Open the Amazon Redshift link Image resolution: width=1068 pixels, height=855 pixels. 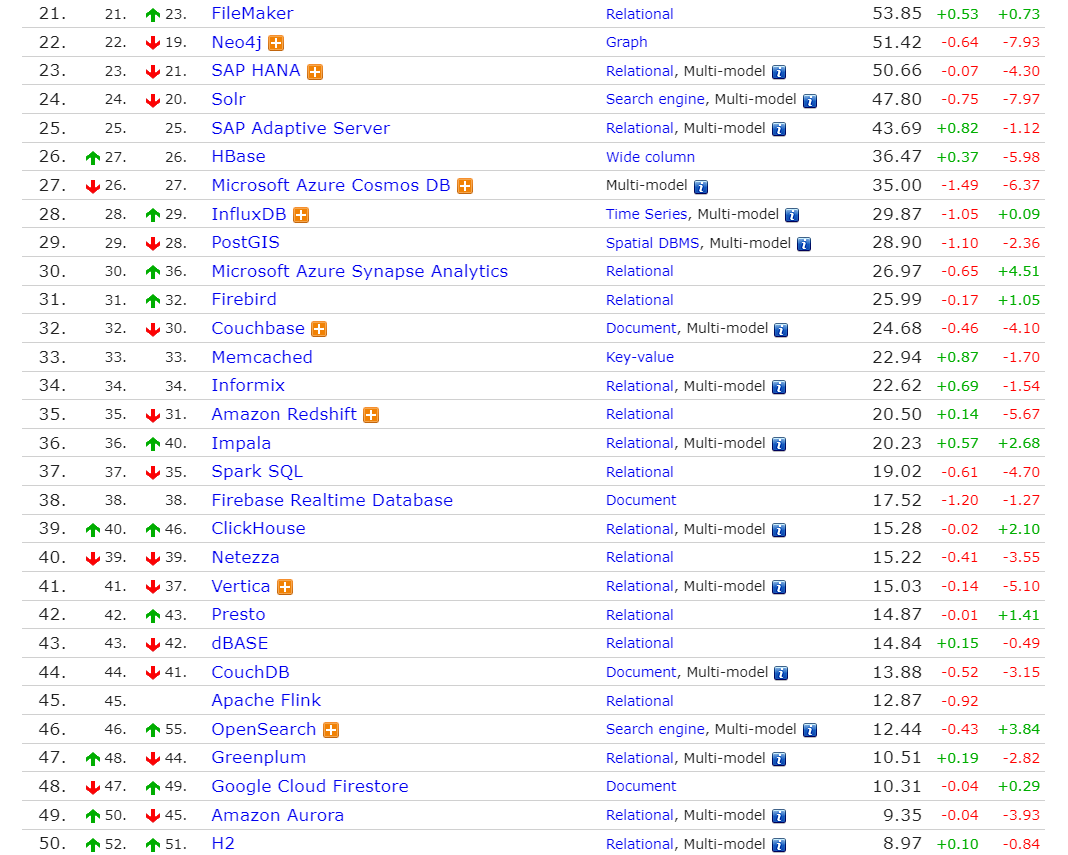point(284,414)
